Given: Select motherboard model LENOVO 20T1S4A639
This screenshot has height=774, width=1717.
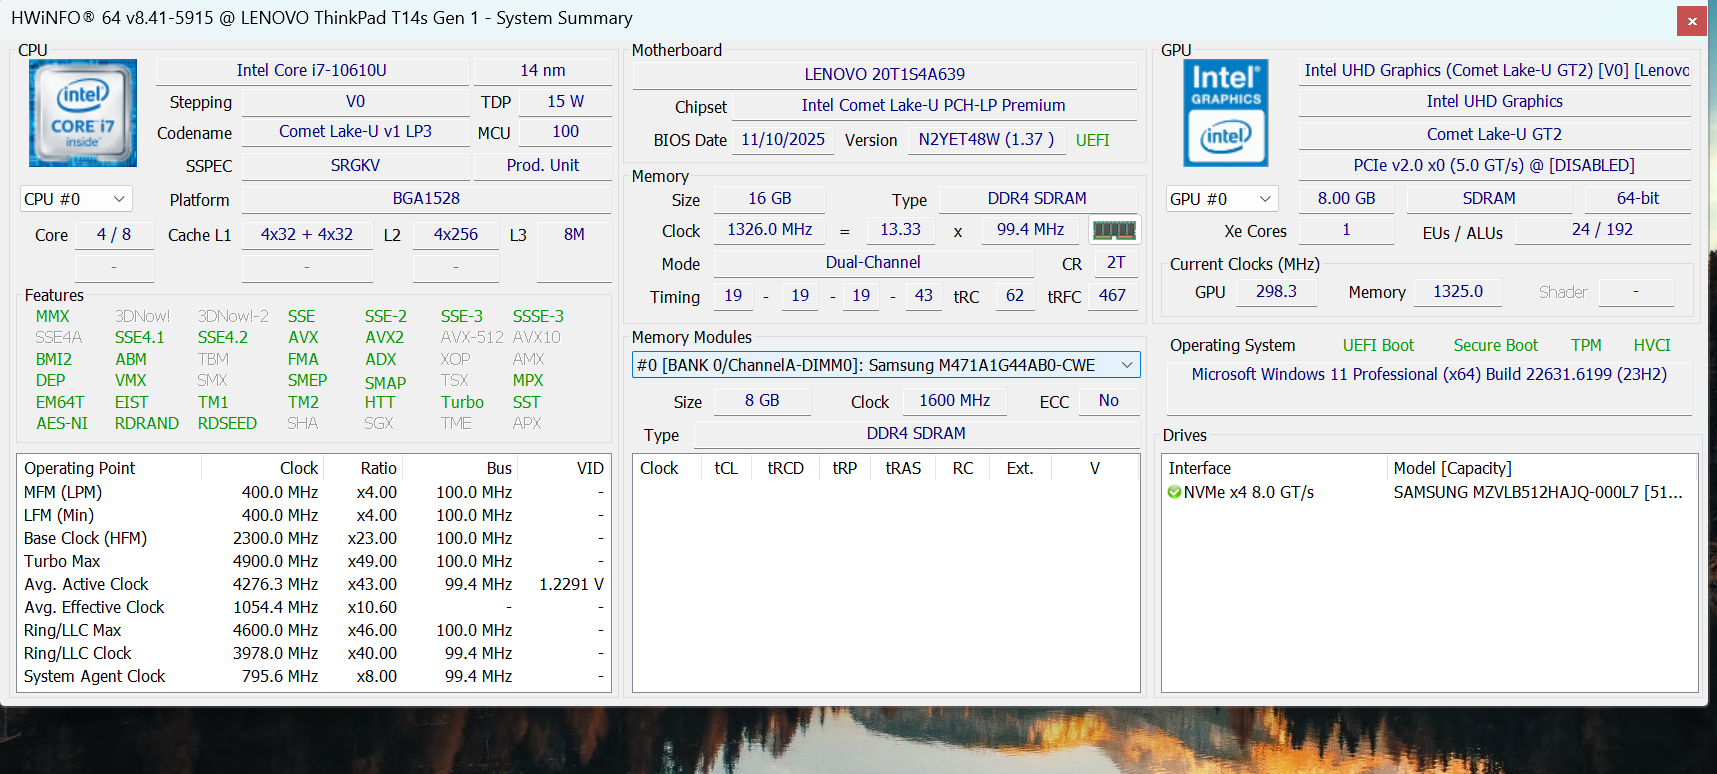Looking at the screenshot, I should coord(885,74).
